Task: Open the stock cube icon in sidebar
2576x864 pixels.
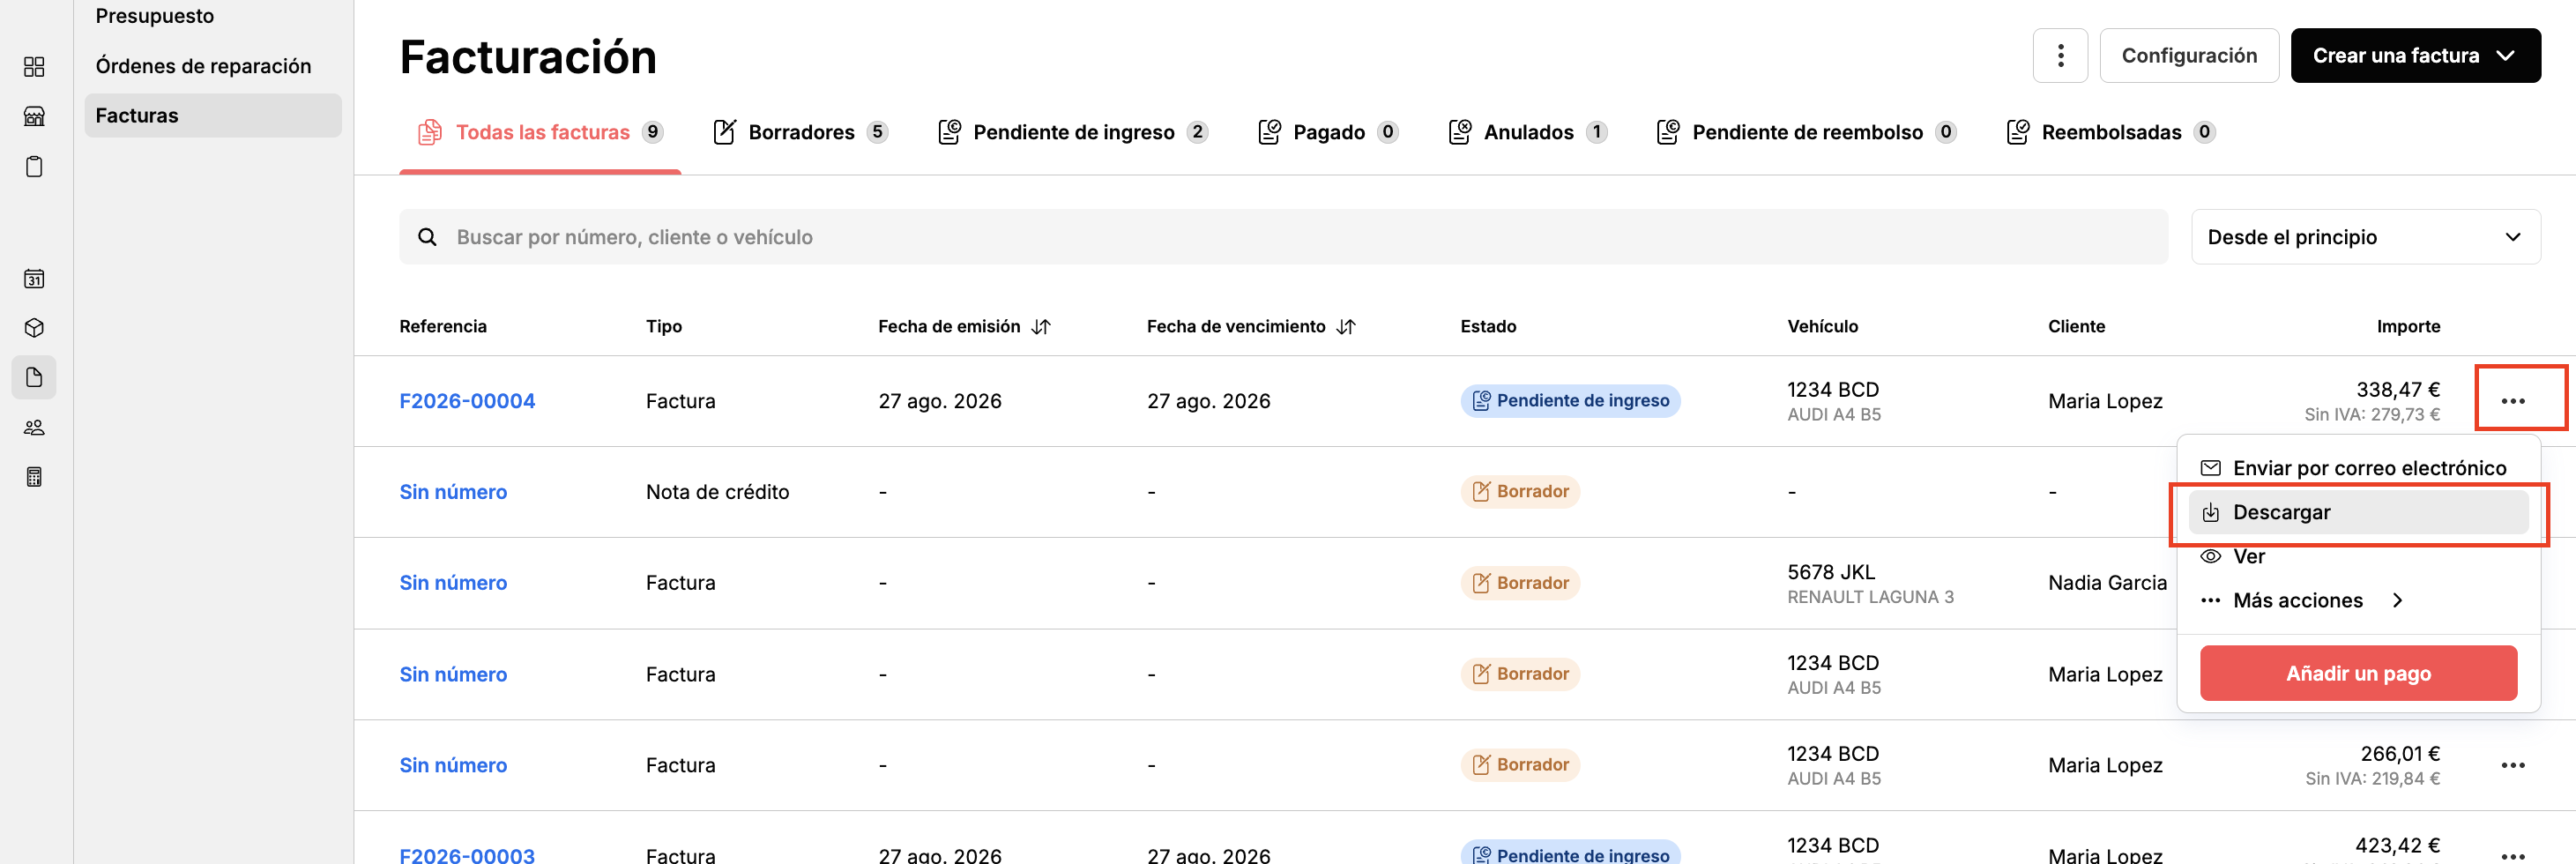Action: tap(34, 328)
